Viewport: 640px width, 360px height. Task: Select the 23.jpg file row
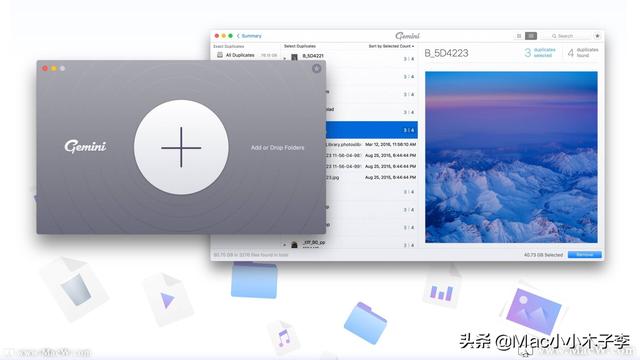coord(371,178)
